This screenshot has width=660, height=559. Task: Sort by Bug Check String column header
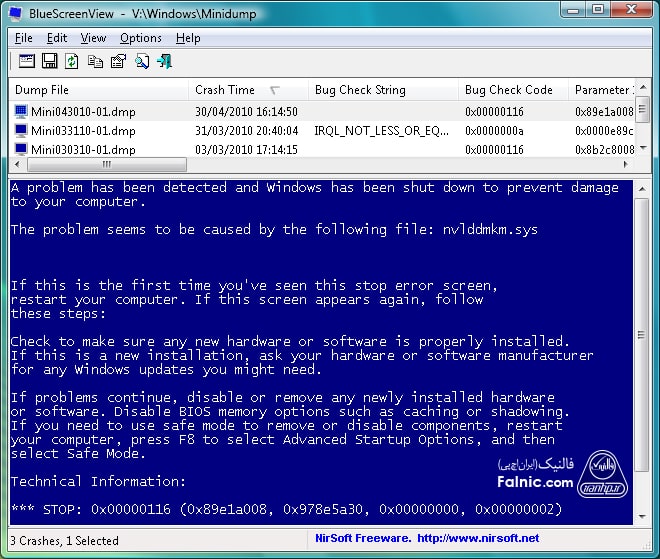[360, 90]
